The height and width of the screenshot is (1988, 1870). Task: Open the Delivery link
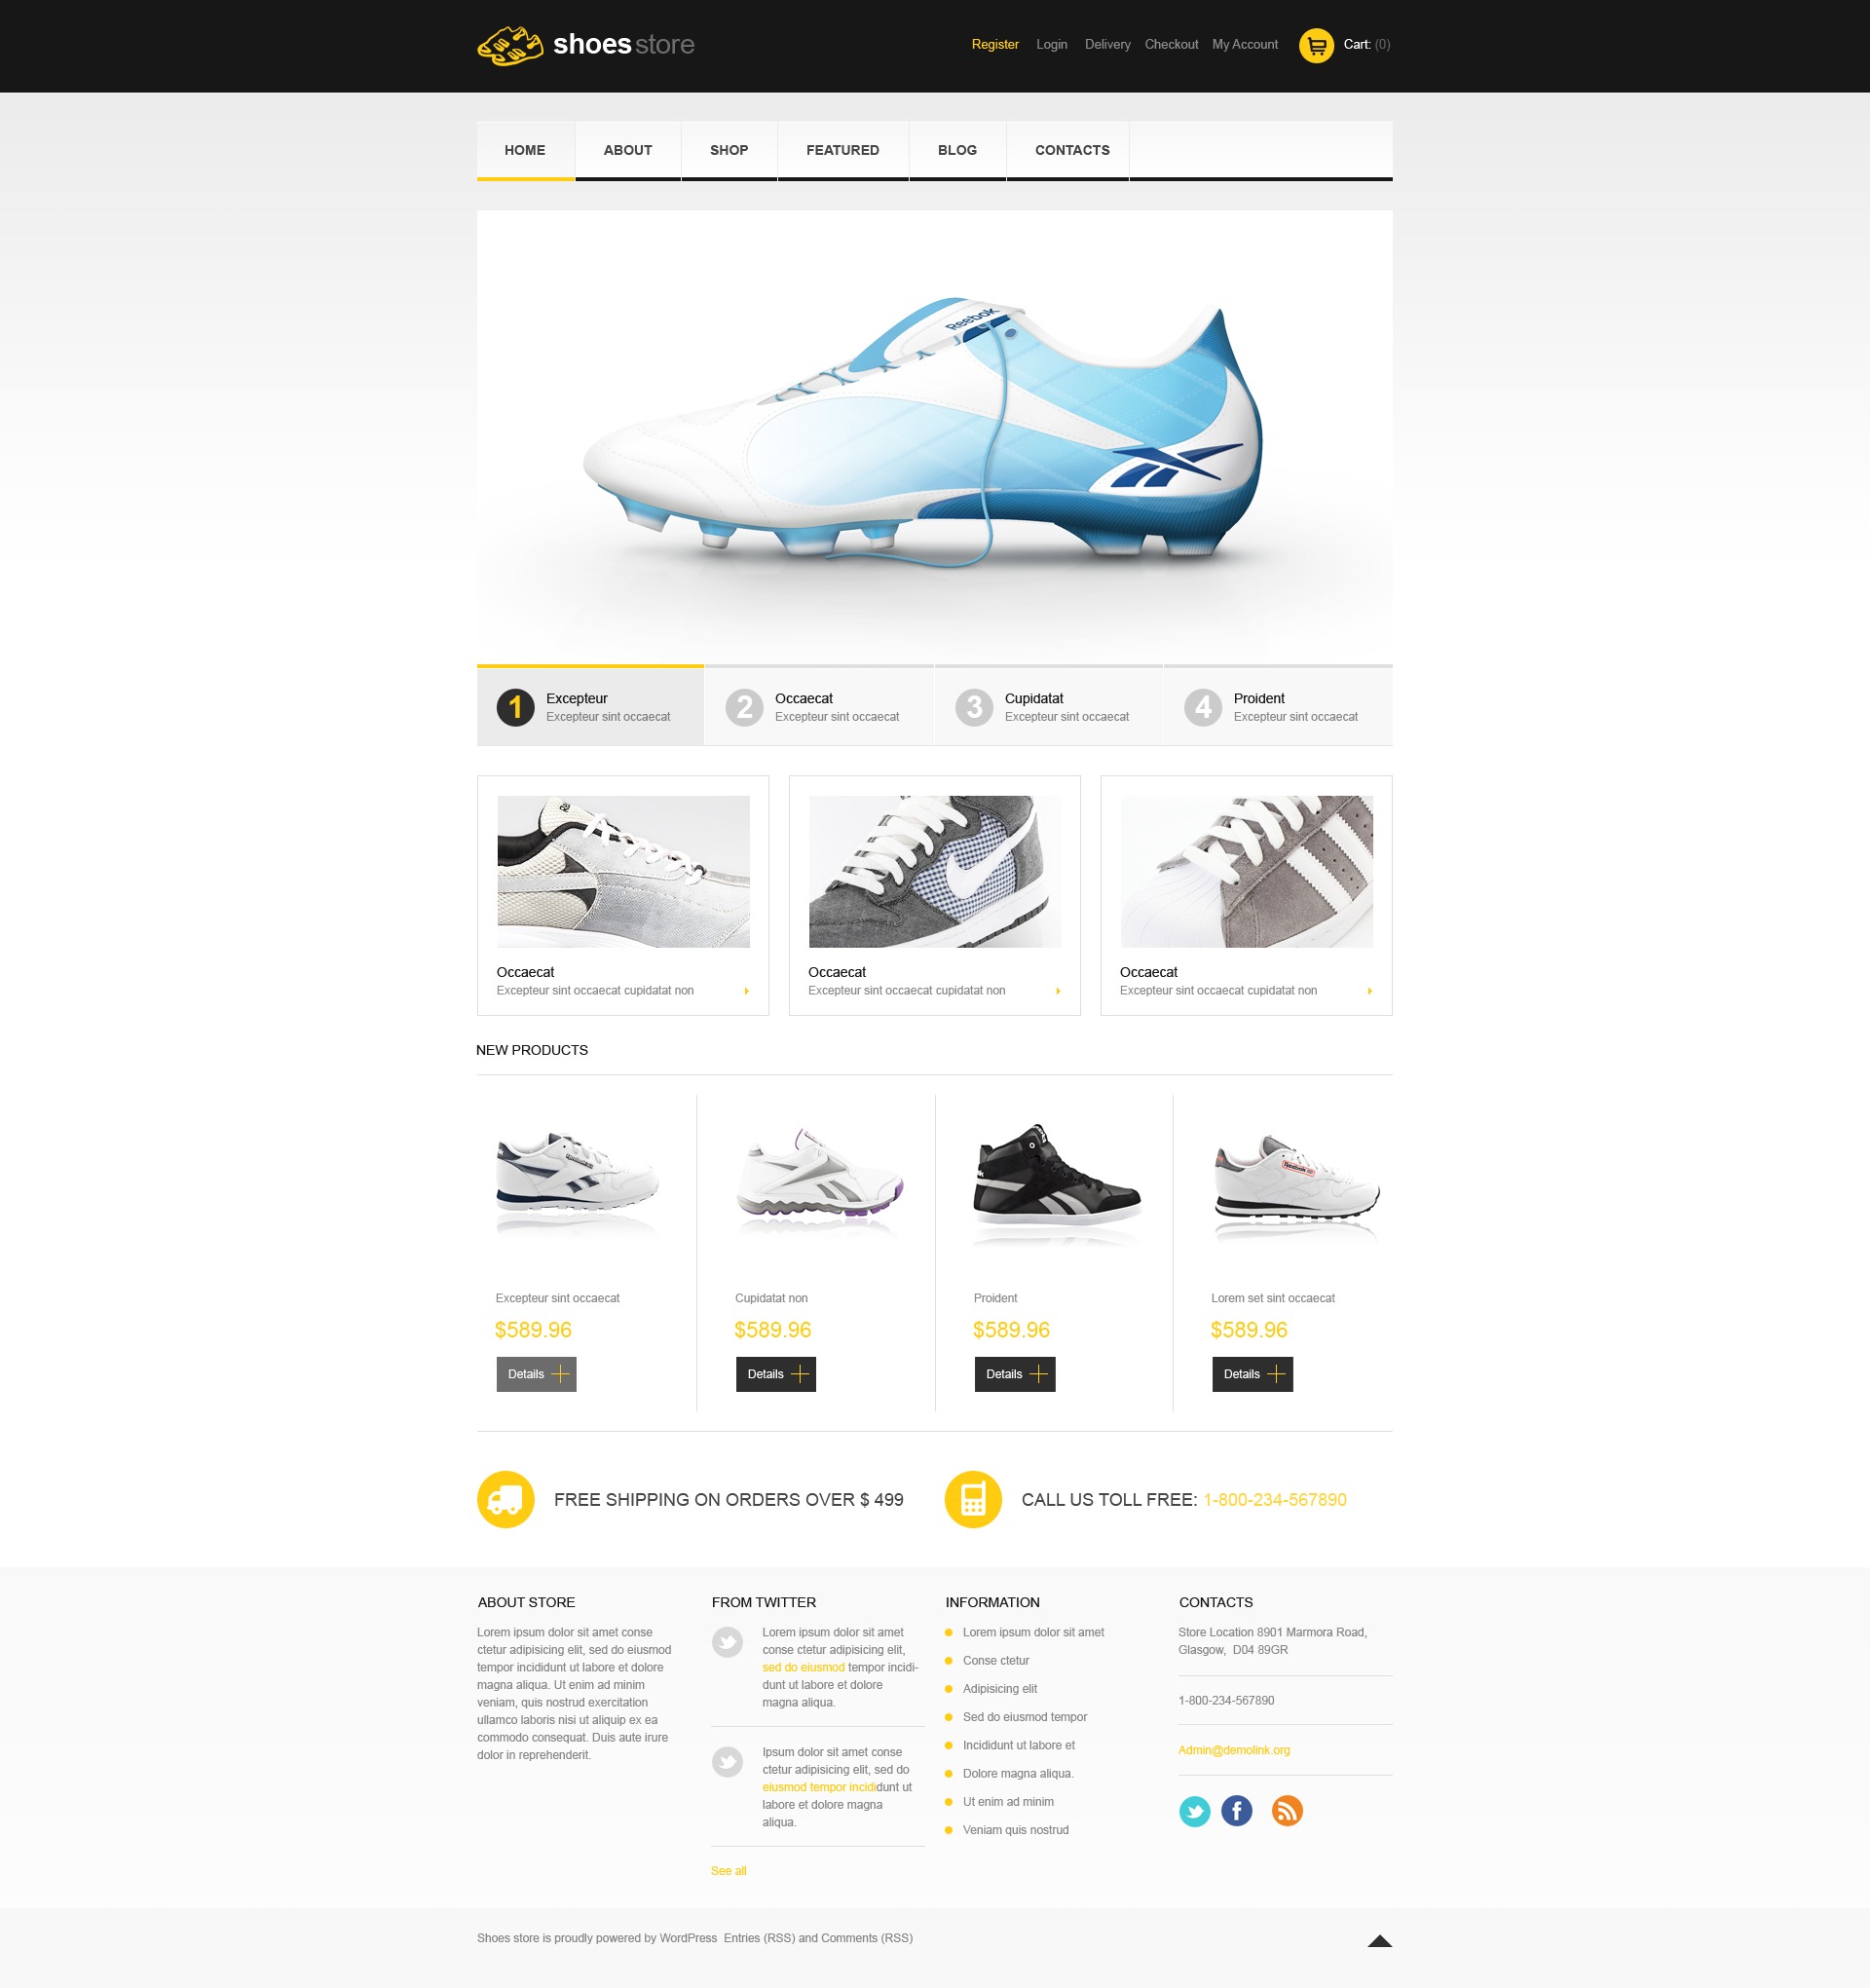click(1107, 45)
